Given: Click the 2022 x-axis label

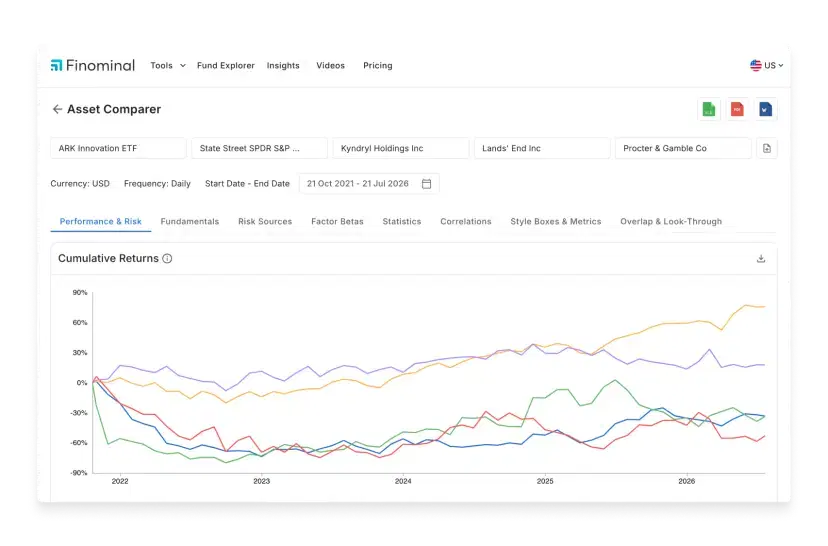Looking at the screenshot, I should 120,482.
